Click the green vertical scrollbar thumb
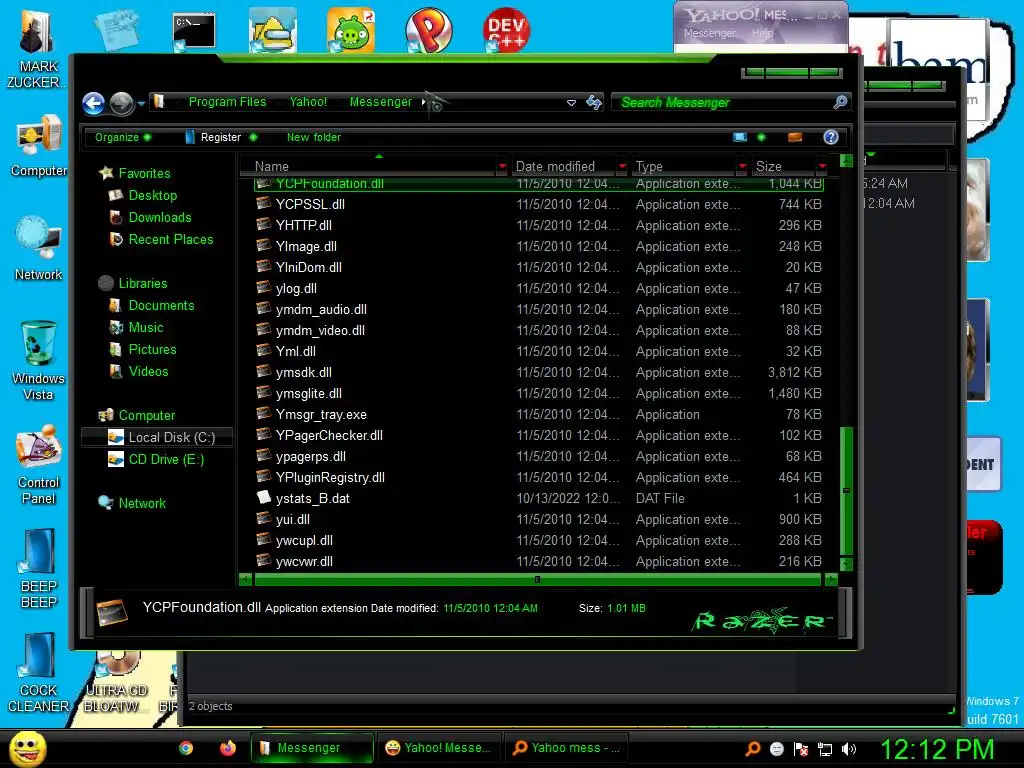The image size is (1024, 768). 846,490
